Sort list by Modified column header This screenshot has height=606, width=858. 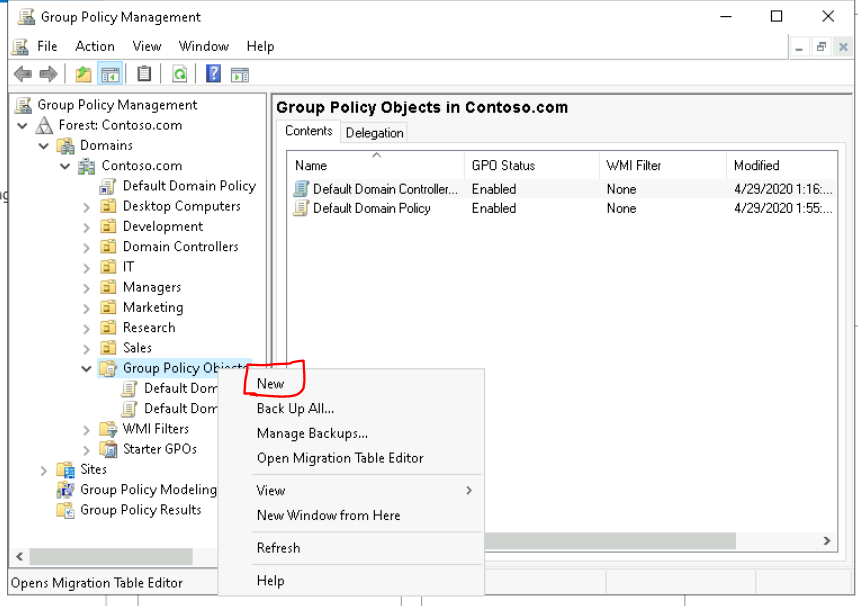pyautogui.click(x=782, y=165)
